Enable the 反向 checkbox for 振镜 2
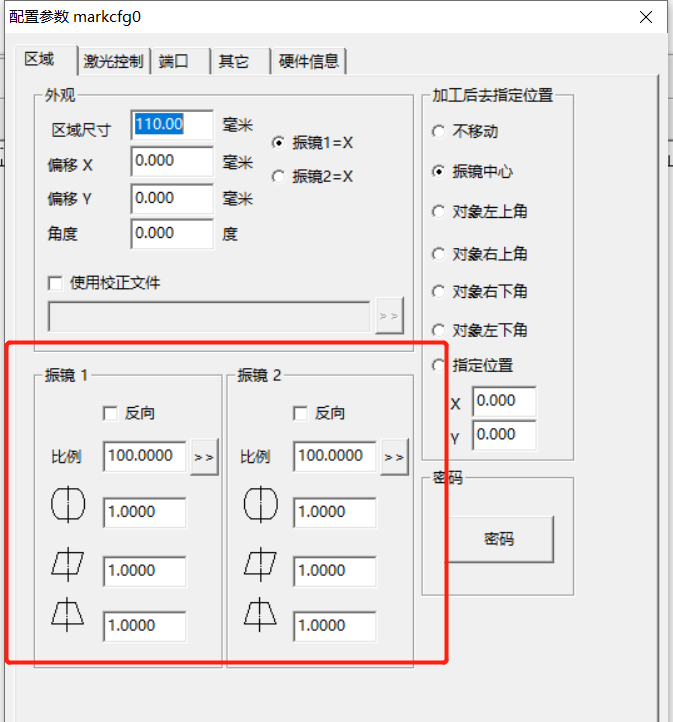 tap(300, 413)
